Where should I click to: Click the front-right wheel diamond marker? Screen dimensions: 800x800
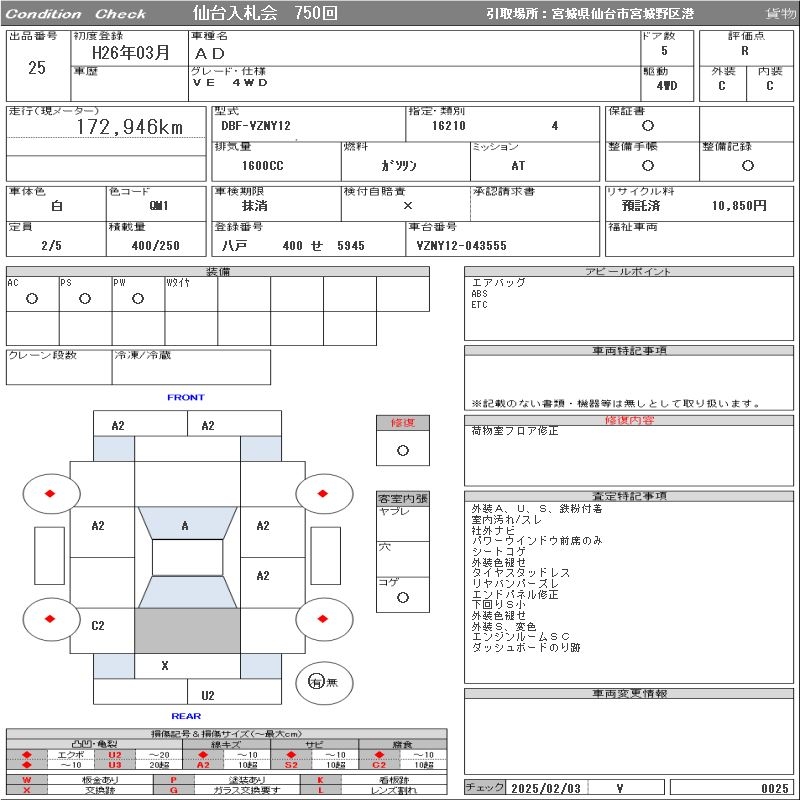pos(324,493)
